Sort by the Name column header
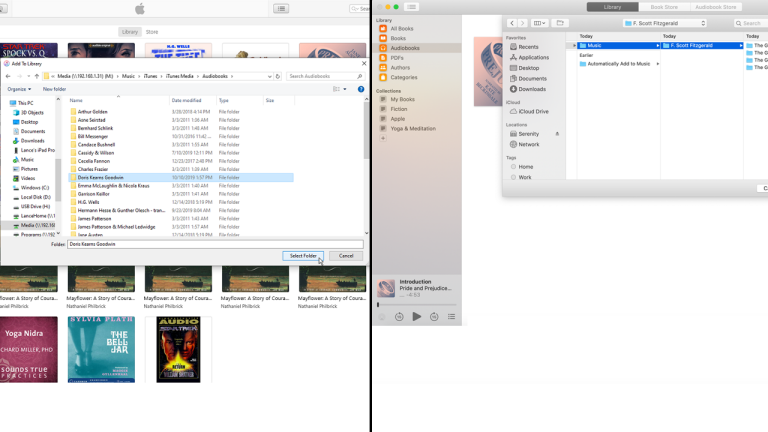768x432 pixels. coord(76,100)
